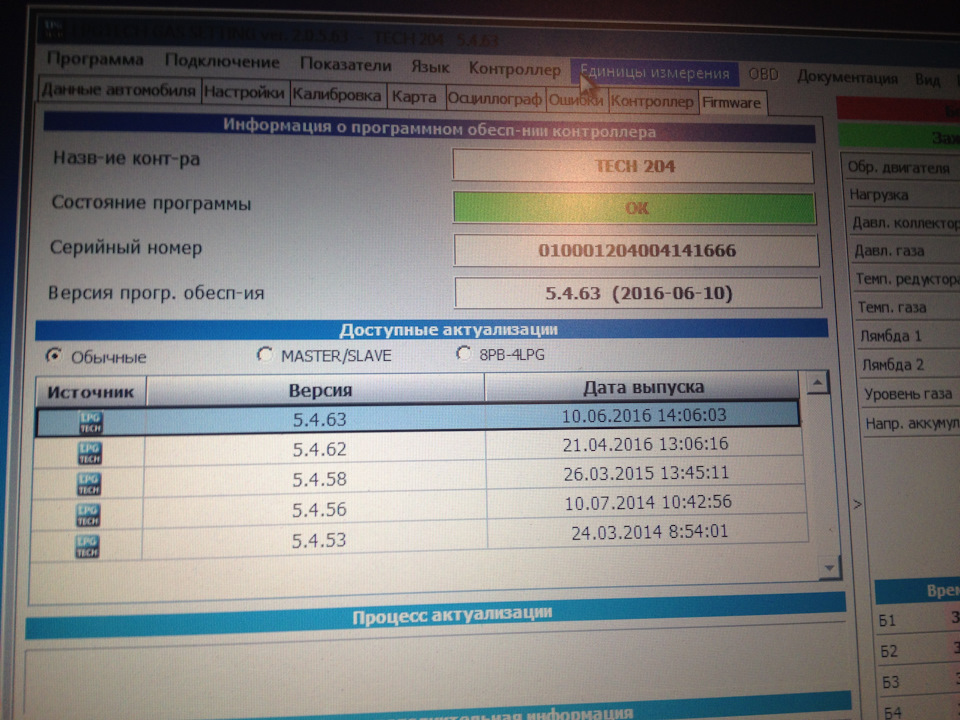This screenshot has height=720, width=960.
Task: Click Версия column header
Action: (317, 389)
